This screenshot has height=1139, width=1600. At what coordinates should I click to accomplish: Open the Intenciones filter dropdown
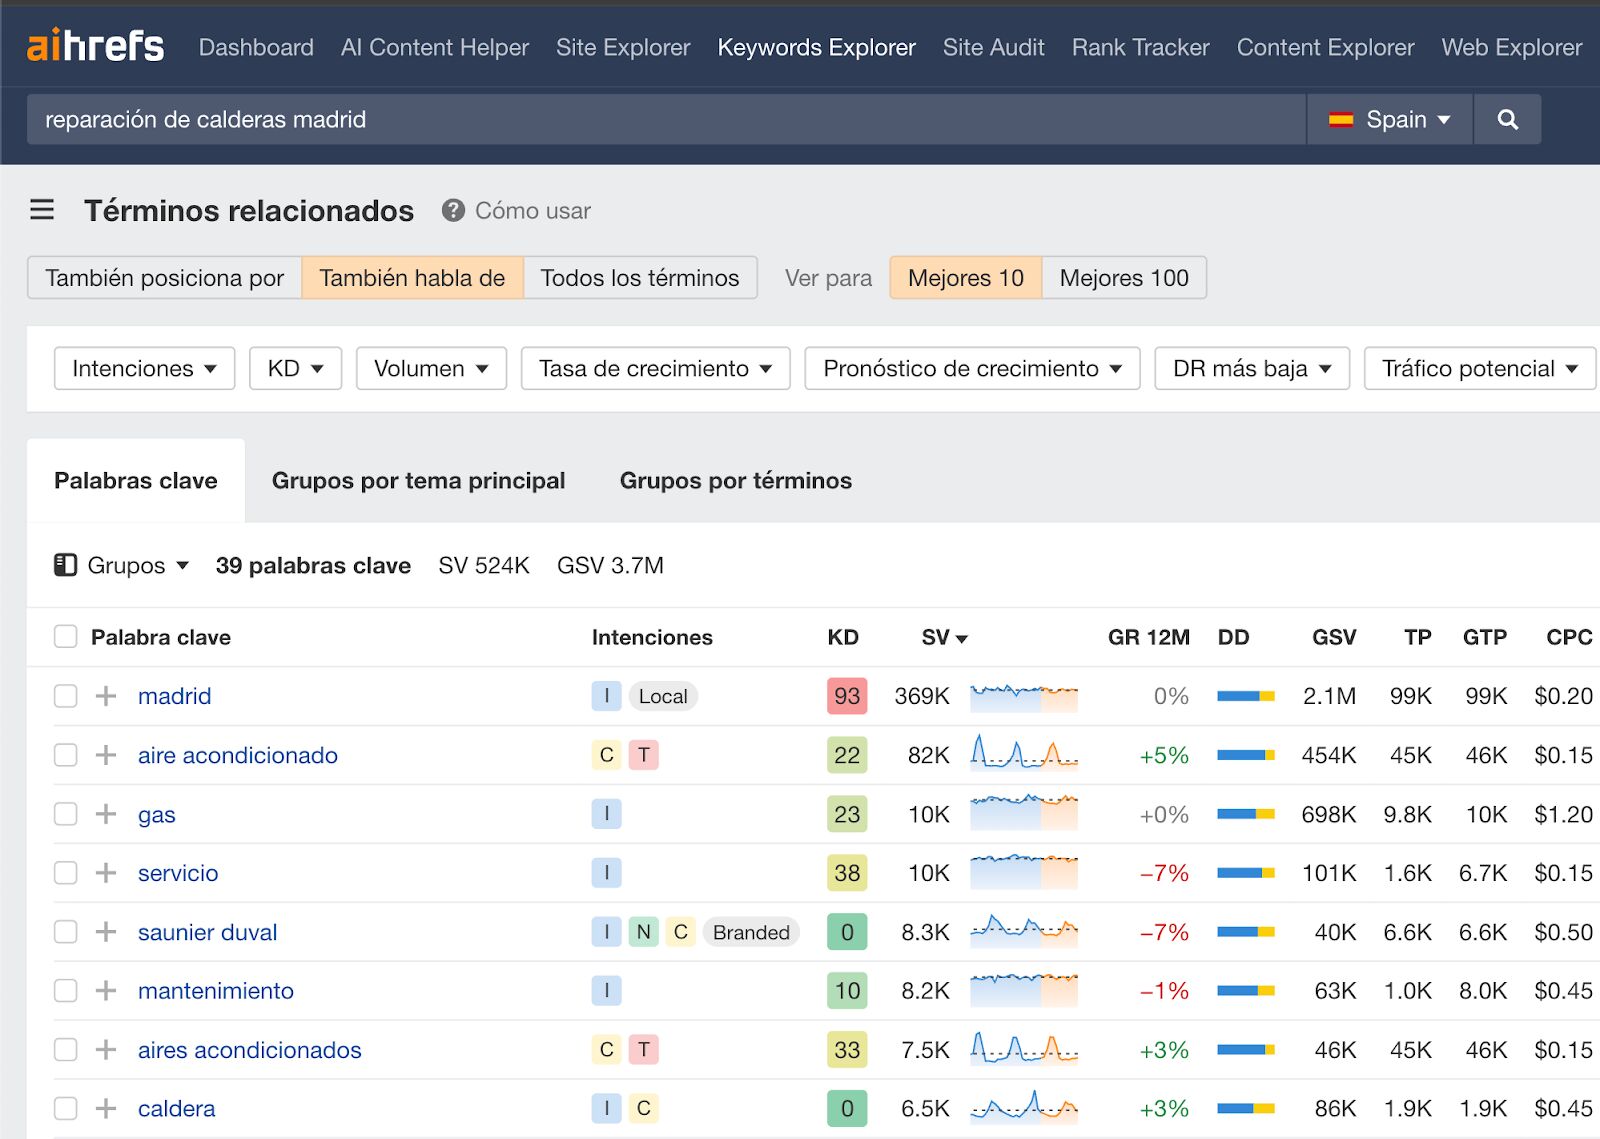click(143, 368)
